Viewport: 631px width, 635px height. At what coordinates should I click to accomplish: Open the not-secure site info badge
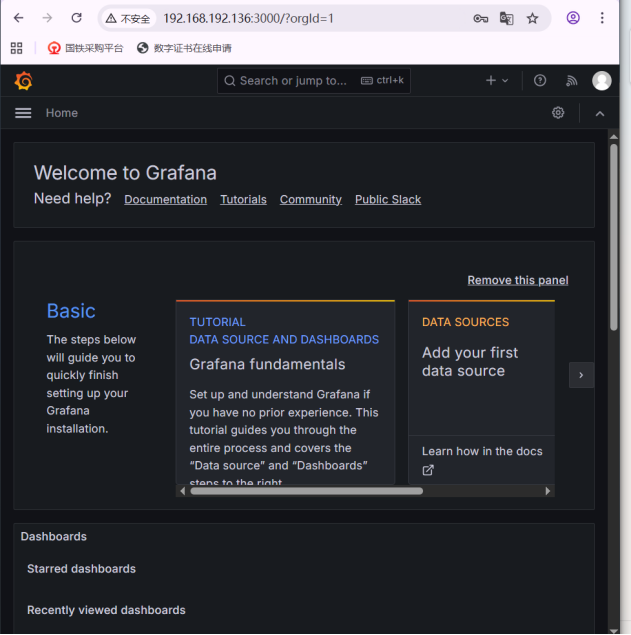(x=128, y=19)
